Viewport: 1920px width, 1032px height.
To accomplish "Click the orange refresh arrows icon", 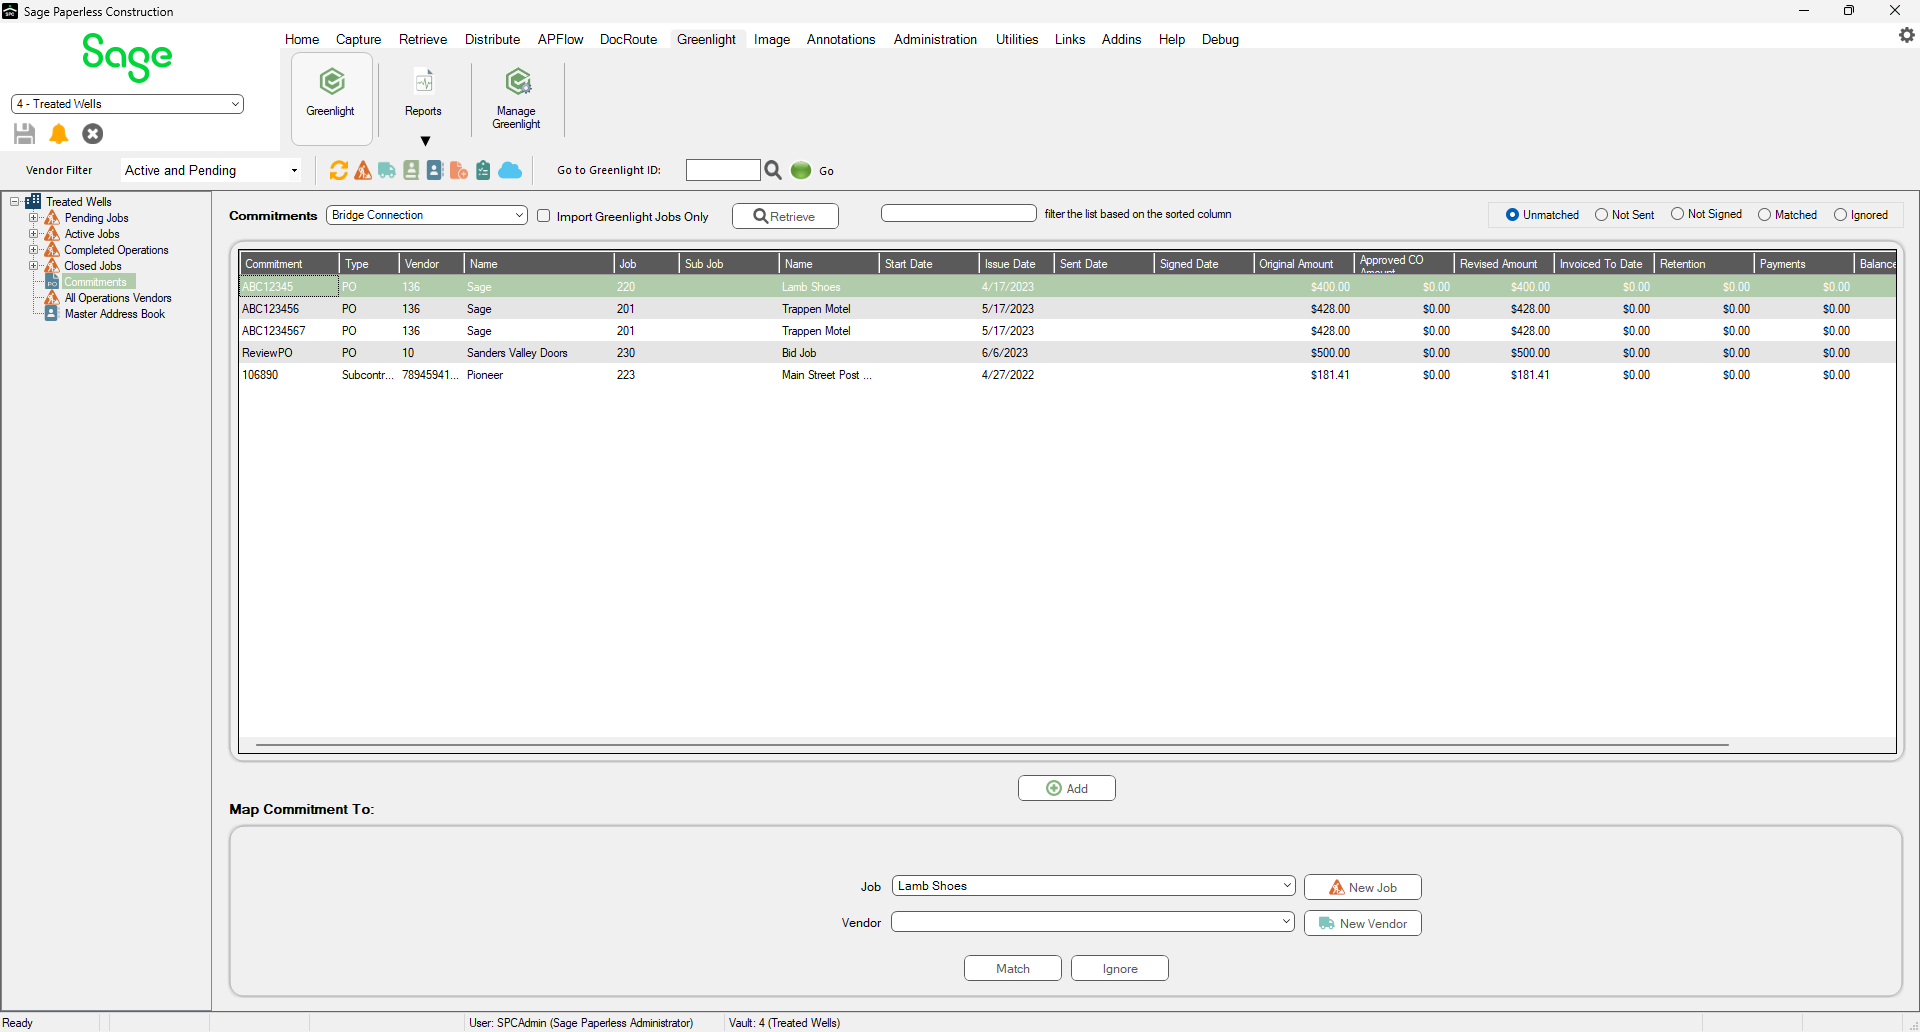I will [339, 170].
